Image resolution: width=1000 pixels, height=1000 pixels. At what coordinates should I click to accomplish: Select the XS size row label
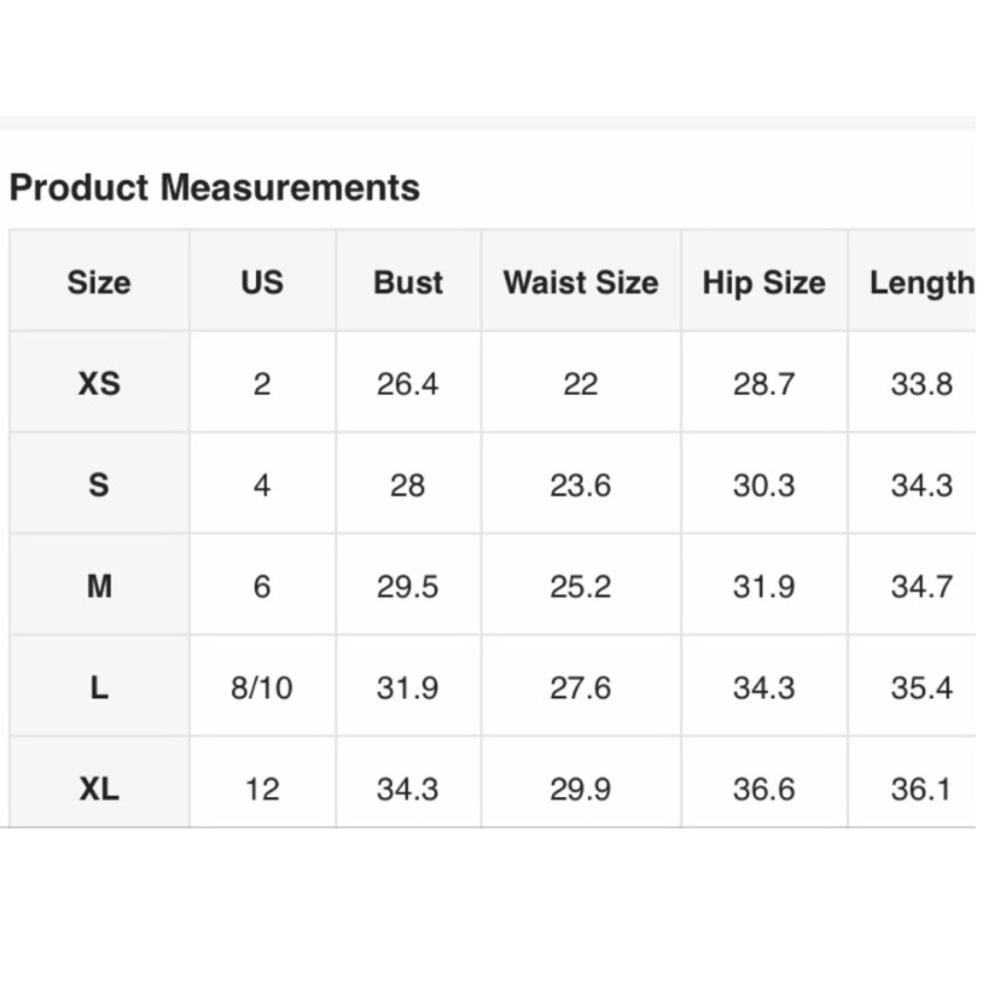[x=99, y=383]
